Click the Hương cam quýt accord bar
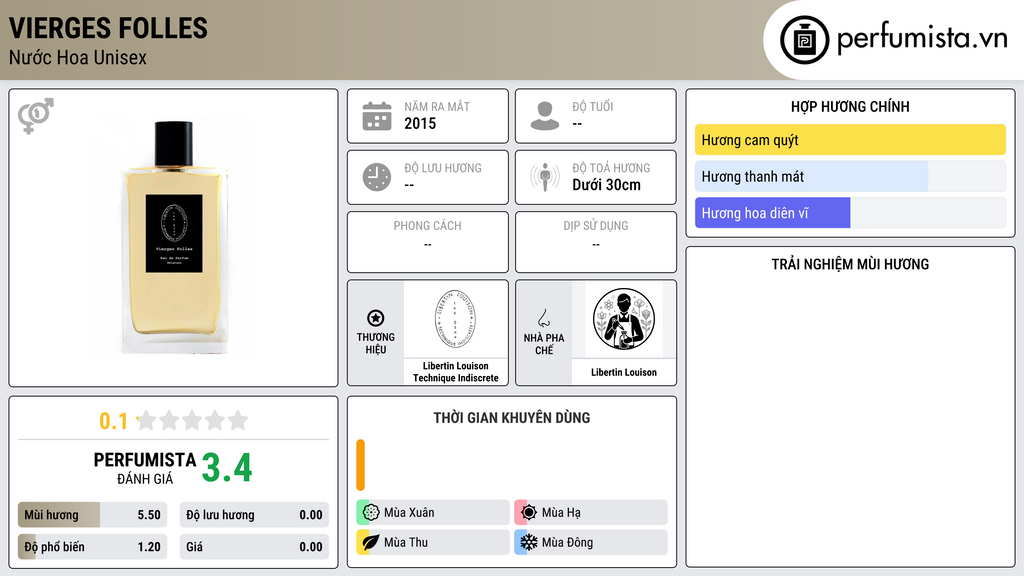Image resolution: width=1024 pixels, height=576 pixels. point(850,140)
